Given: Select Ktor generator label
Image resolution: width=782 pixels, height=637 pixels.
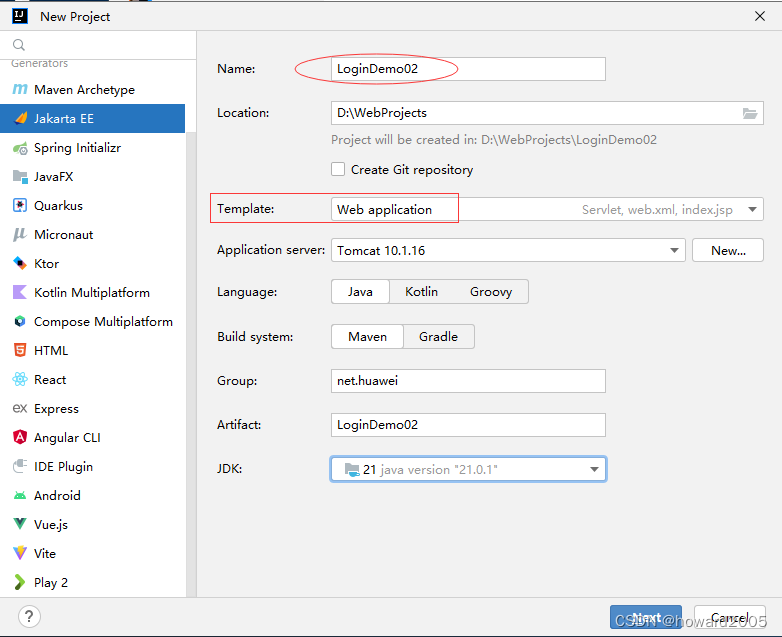Looking at the screenshot, I should click(x=46, y=263).
